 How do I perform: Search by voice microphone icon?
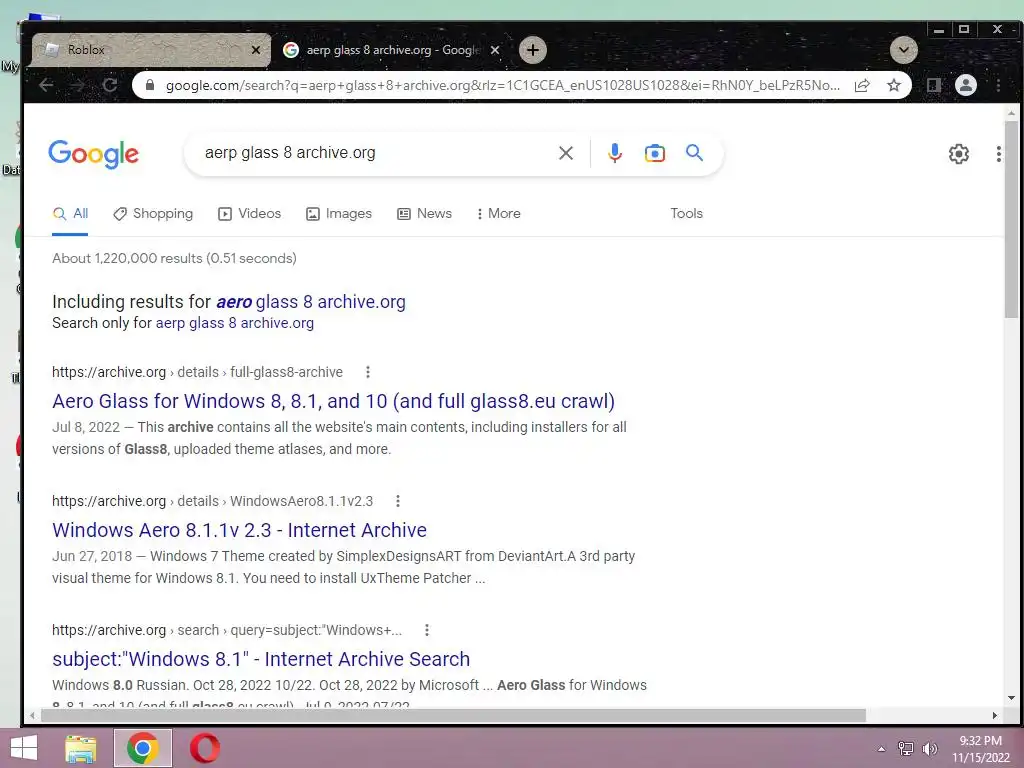pos(615,153)
